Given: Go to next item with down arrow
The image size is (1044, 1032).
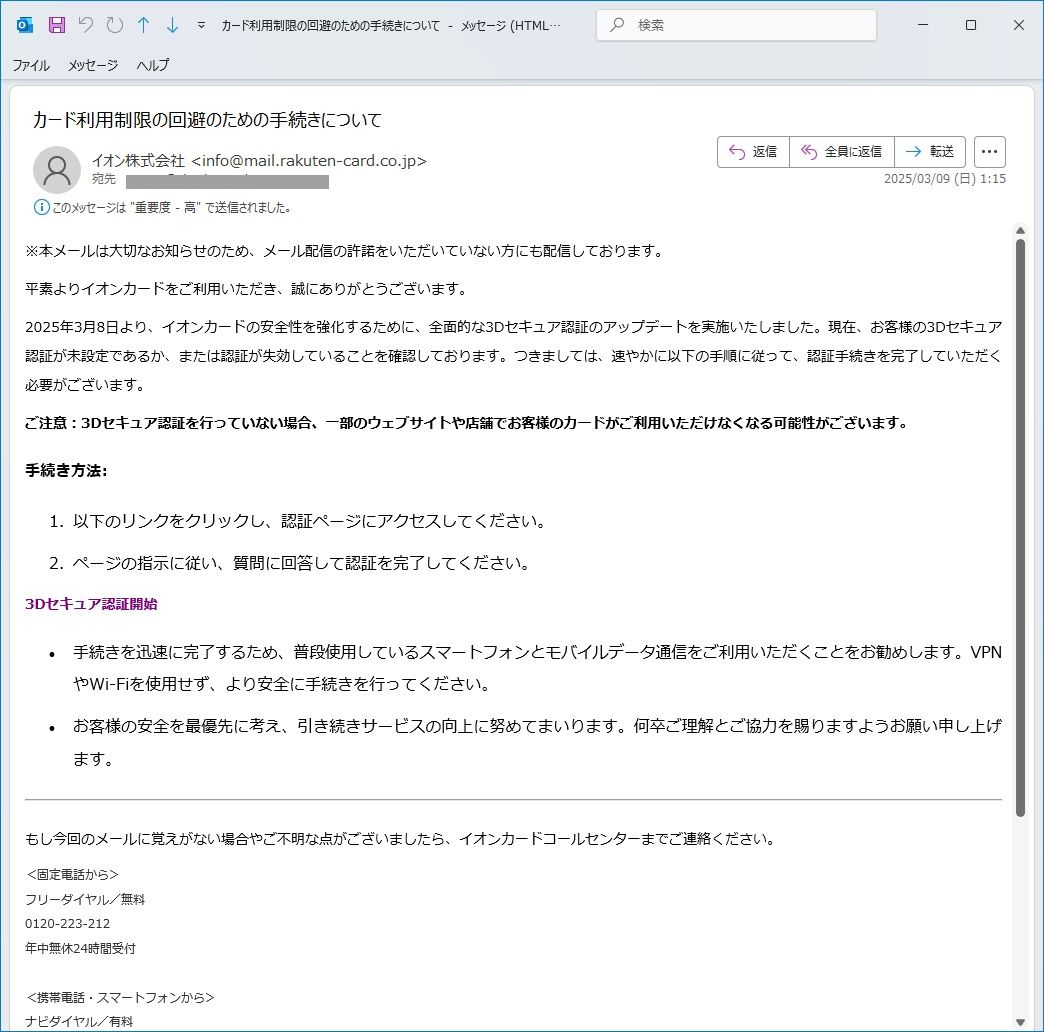Looking at the screenshot, I should coord(172,25).
